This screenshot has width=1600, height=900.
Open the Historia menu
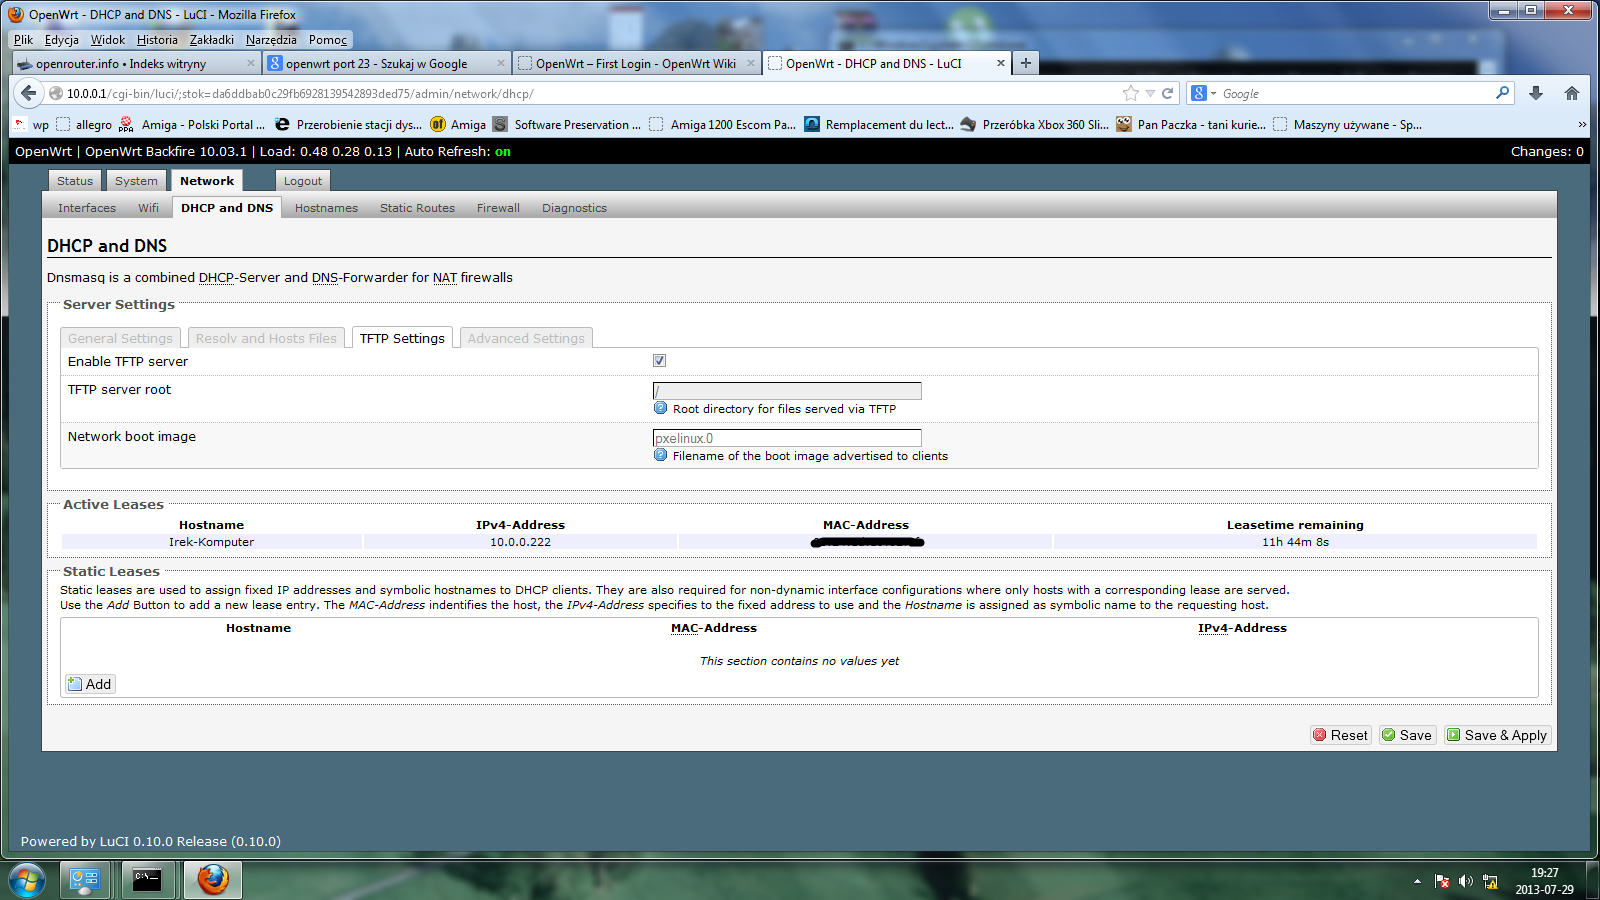pyautogui.click(x=157, y=40)
